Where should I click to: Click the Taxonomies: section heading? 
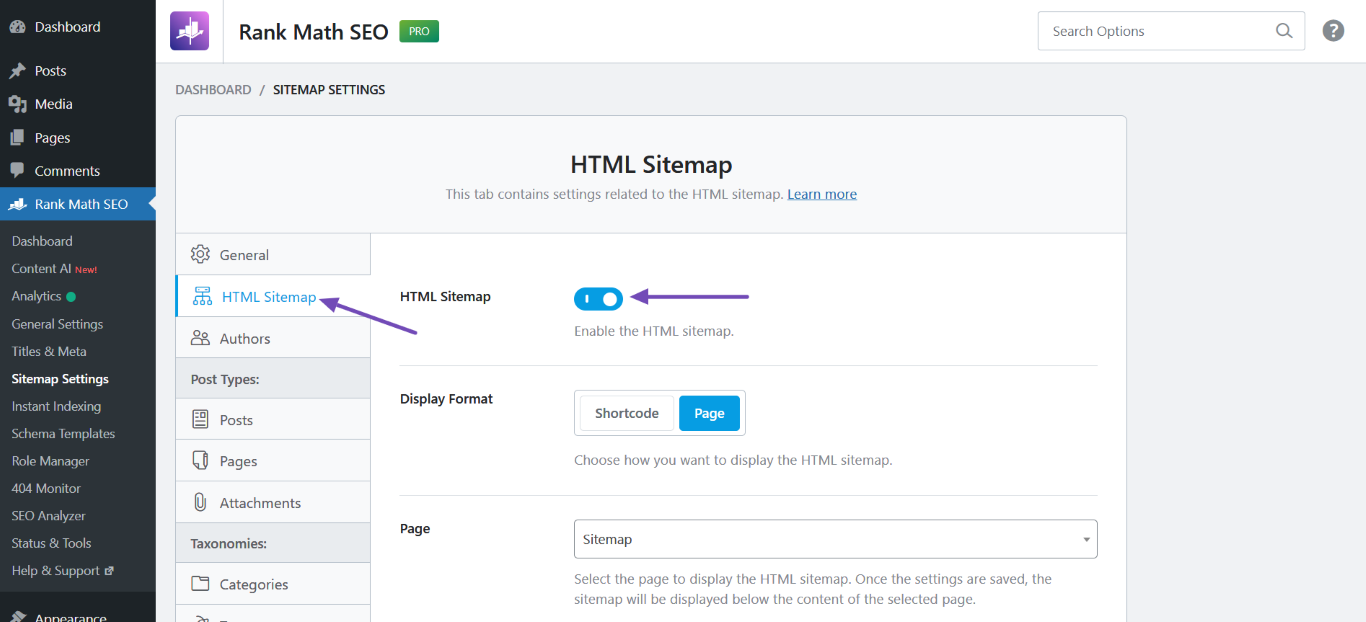click(x=229, y=543)
